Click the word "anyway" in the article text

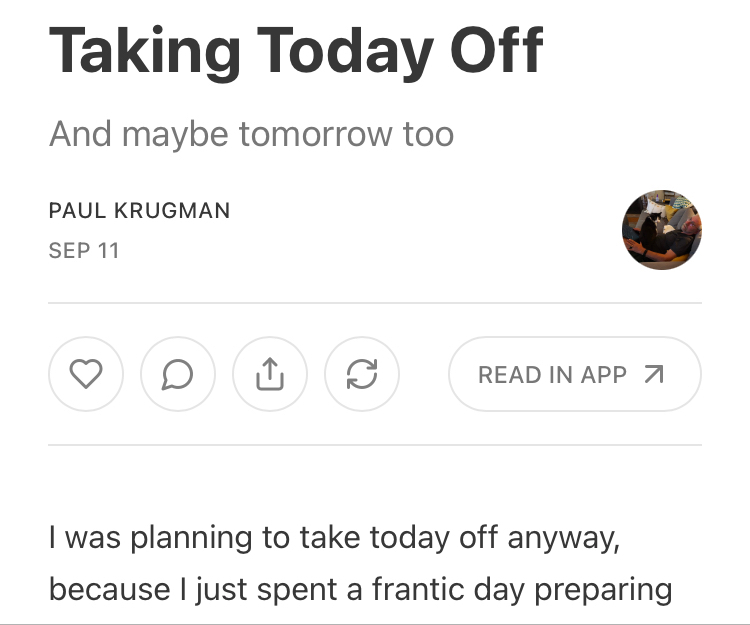point(562,538)
